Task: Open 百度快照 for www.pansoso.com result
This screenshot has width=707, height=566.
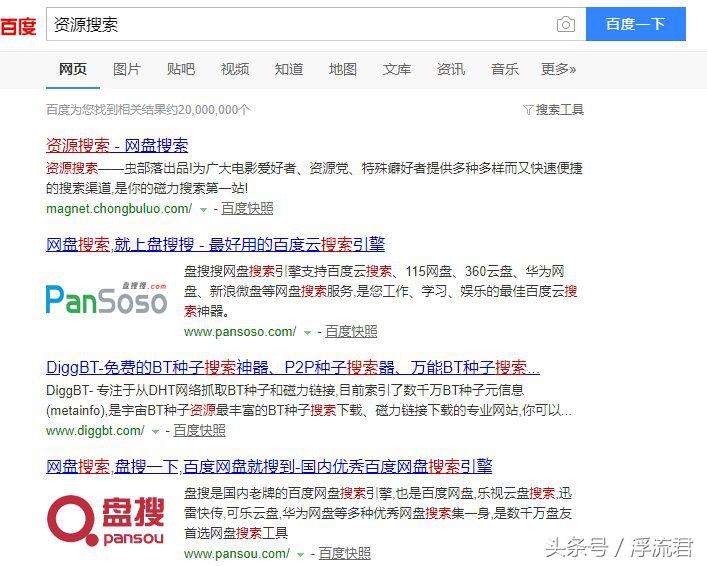Action: [x=351, y=332]
